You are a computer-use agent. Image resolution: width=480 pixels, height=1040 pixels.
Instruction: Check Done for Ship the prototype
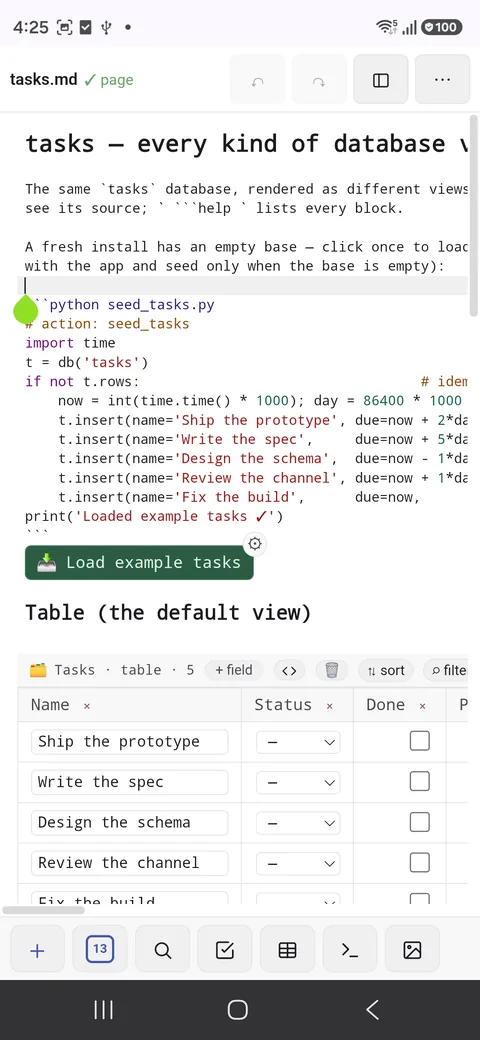420,741
